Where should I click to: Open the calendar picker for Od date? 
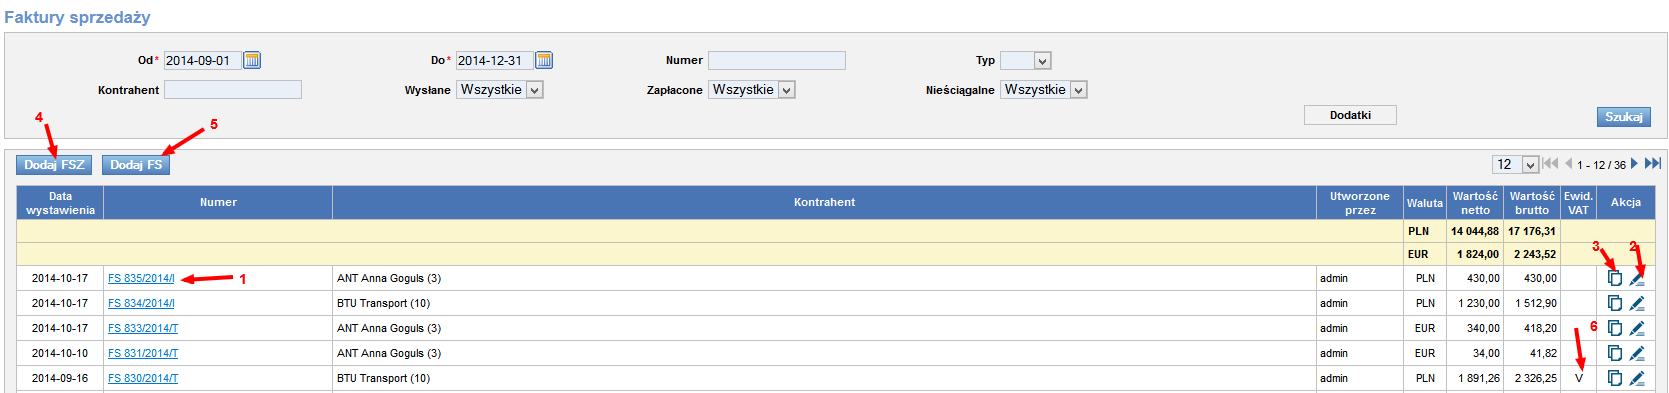(252, 60)
